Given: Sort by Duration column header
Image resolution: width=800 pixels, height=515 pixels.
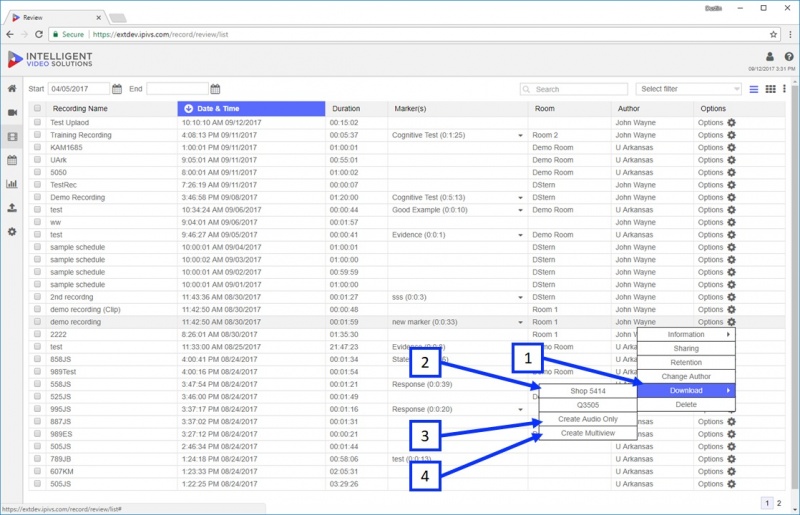Looking at the screenshot, I should (x=346, y=108).
